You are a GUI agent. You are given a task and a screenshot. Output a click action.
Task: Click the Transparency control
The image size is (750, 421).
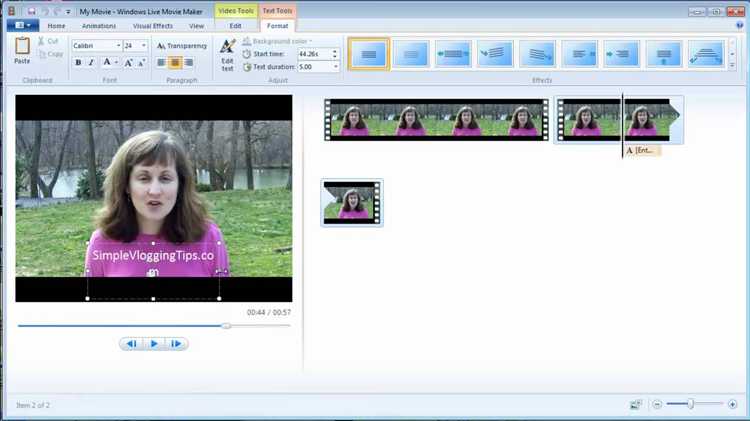coord(182,46)
